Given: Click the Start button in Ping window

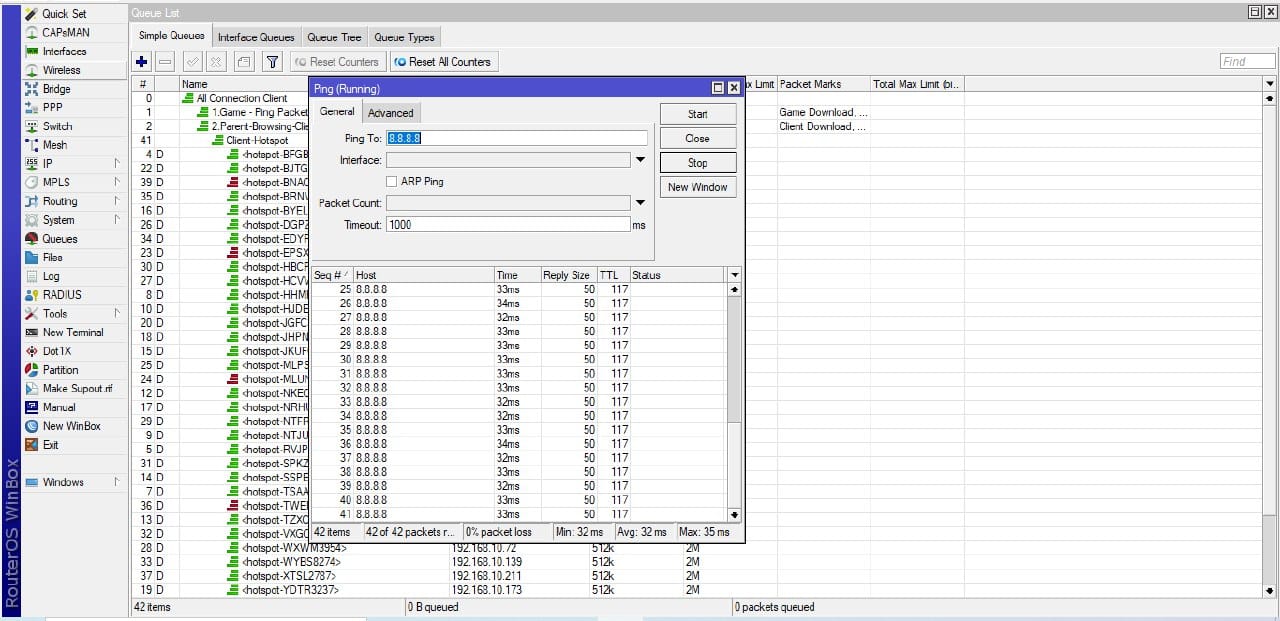Looking at the screenshot, I should tap(698, 114).
